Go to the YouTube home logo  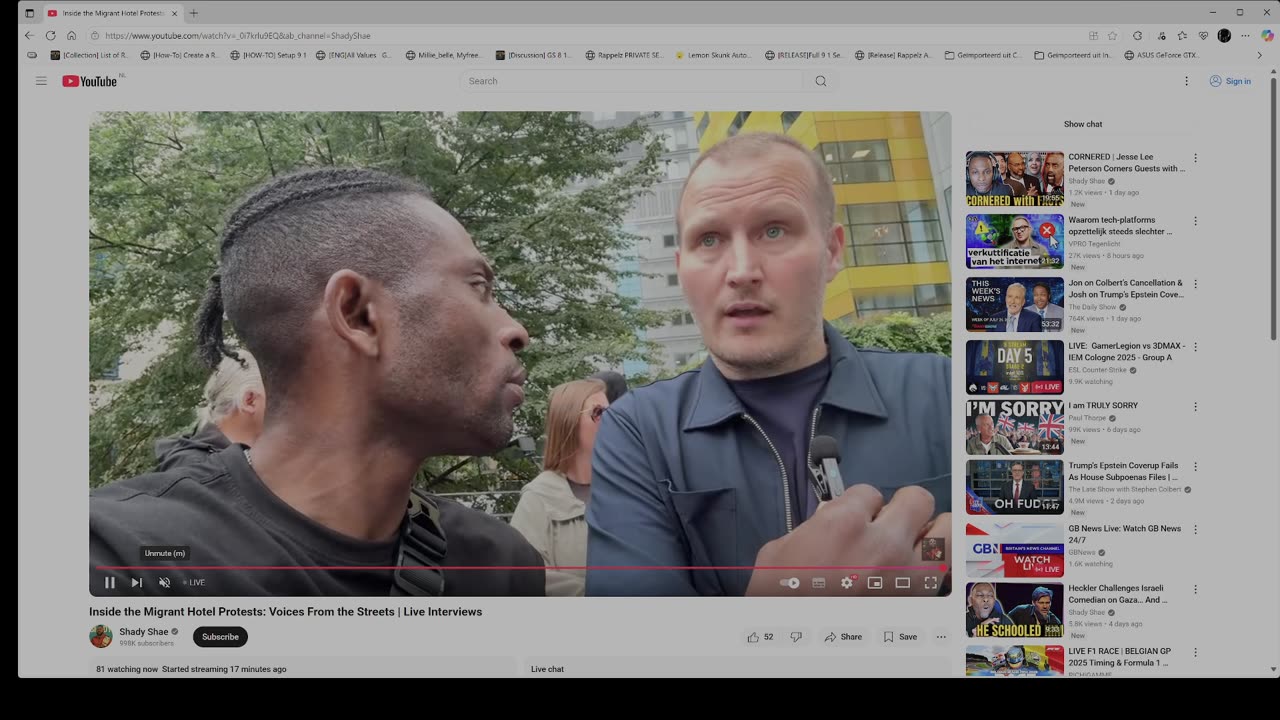coord(90,81)
